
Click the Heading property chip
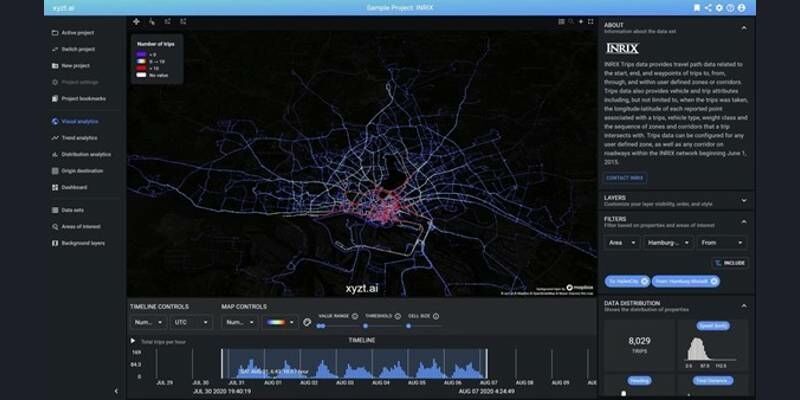639,381
